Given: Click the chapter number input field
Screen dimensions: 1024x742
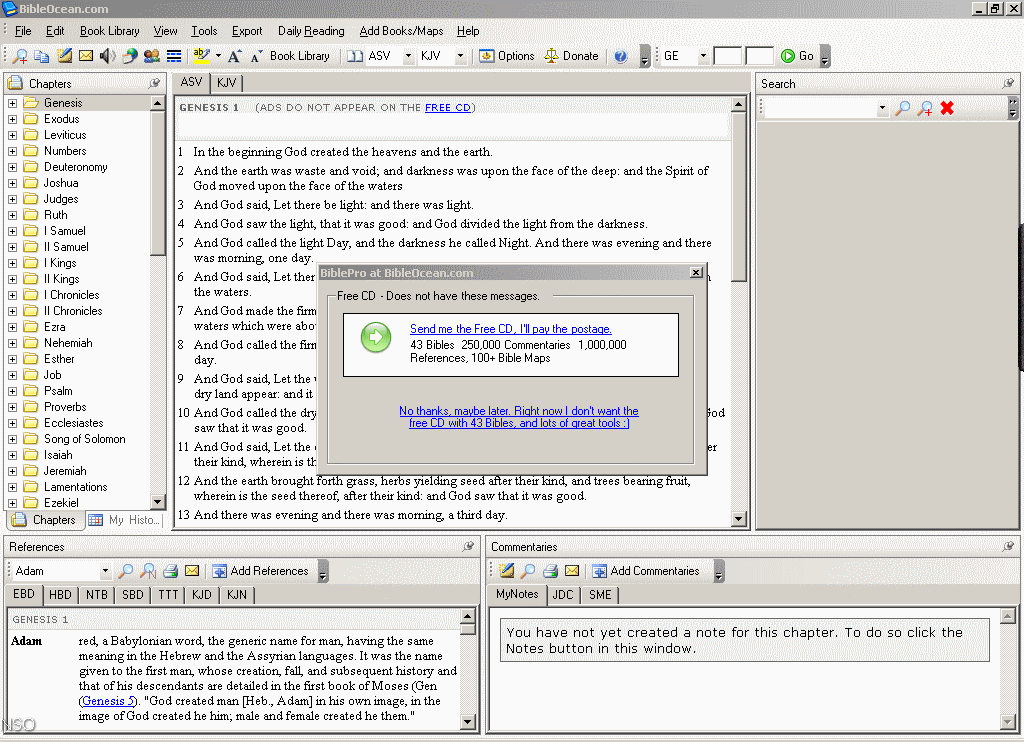Looking at the screenshot, I should (728, 56).
